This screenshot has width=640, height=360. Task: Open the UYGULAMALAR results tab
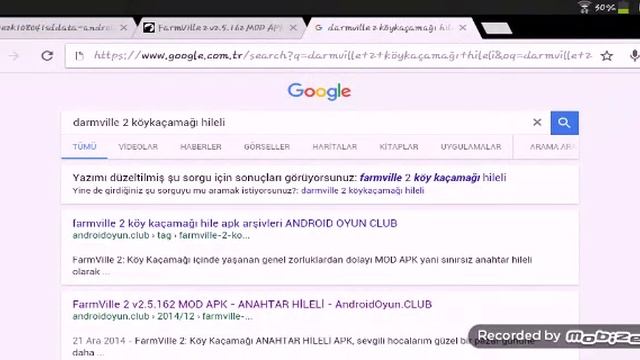(x=471, y=147)
